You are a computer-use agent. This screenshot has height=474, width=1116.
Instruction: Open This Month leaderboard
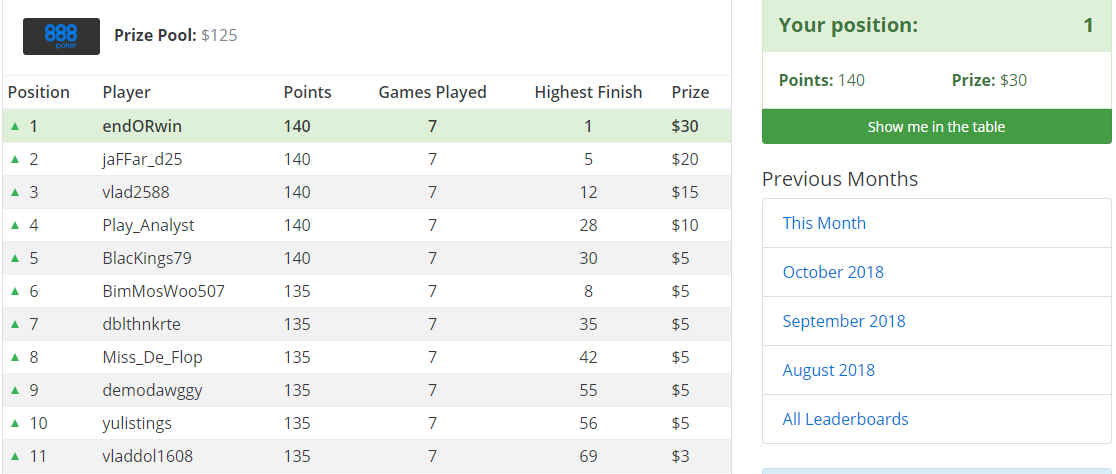[824, 223]
